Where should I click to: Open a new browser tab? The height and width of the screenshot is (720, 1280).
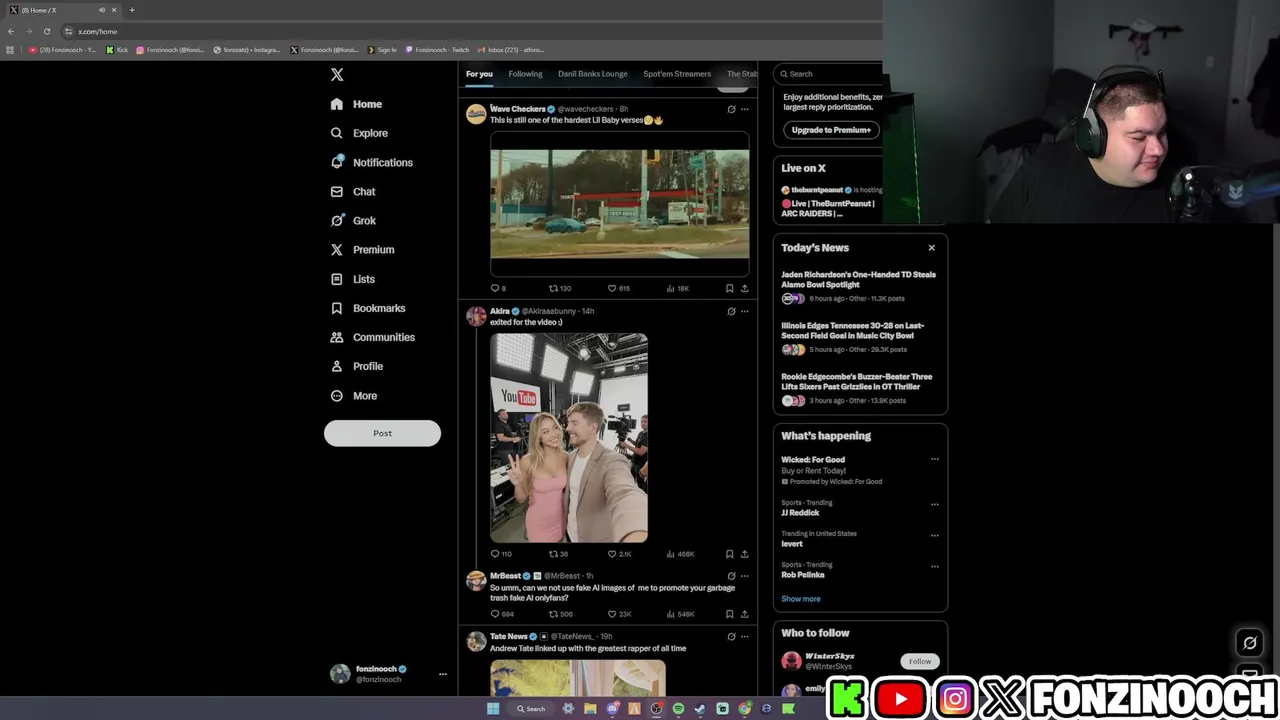tap(131, 10)
